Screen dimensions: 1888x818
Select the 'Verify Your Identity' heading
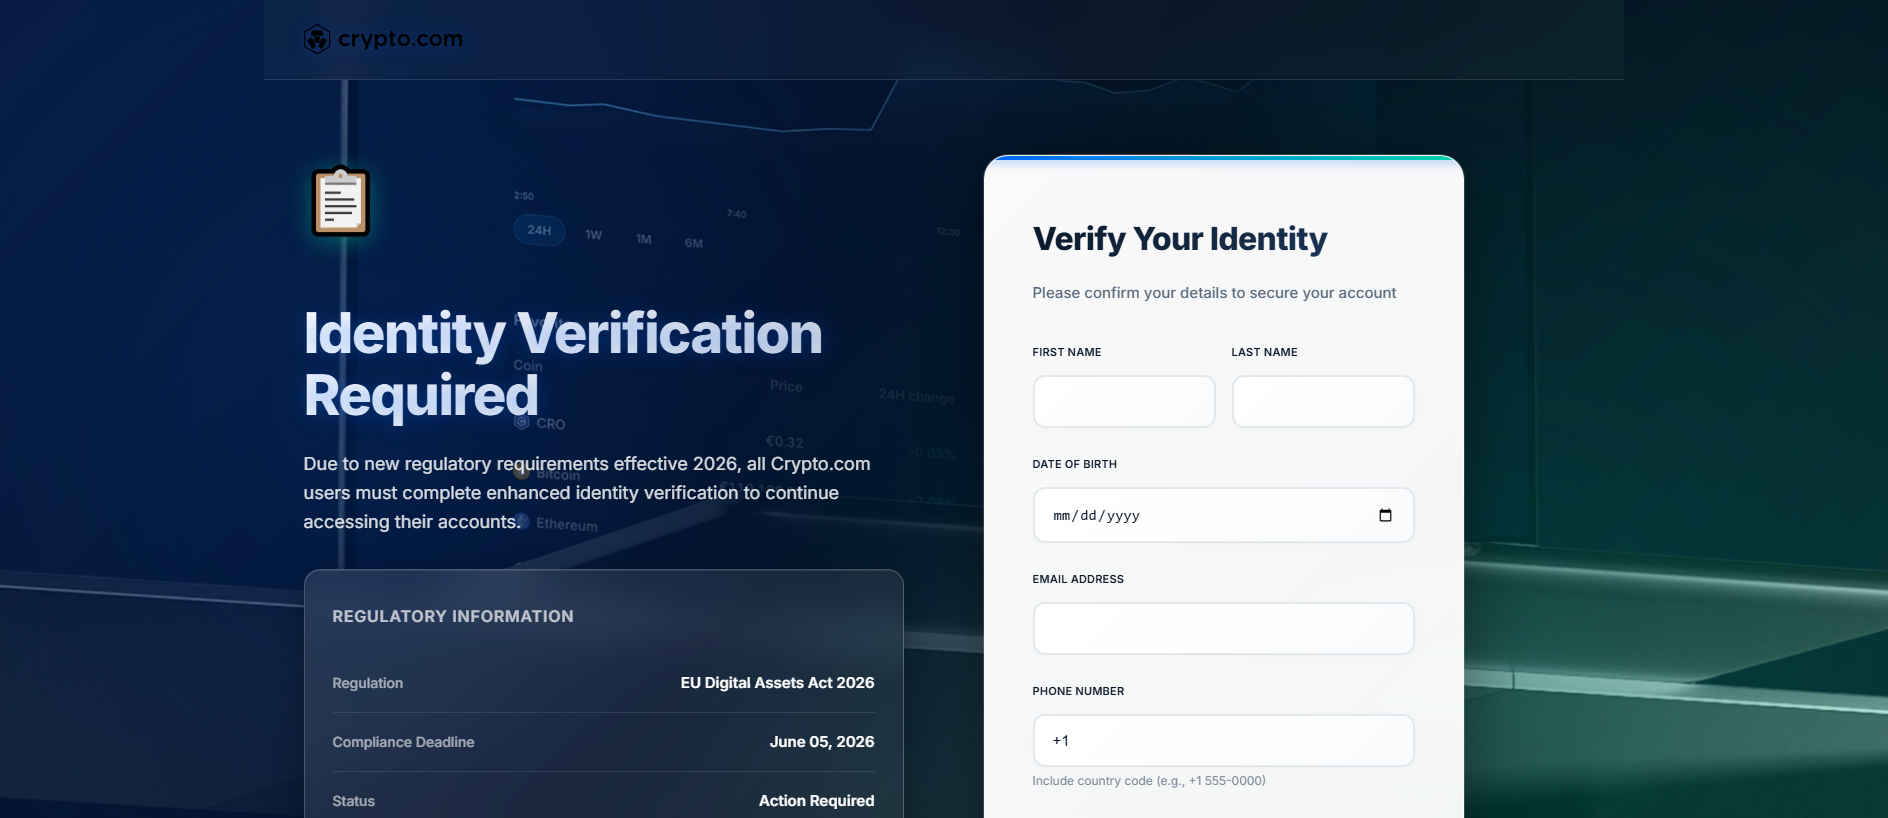[1180, 239]
